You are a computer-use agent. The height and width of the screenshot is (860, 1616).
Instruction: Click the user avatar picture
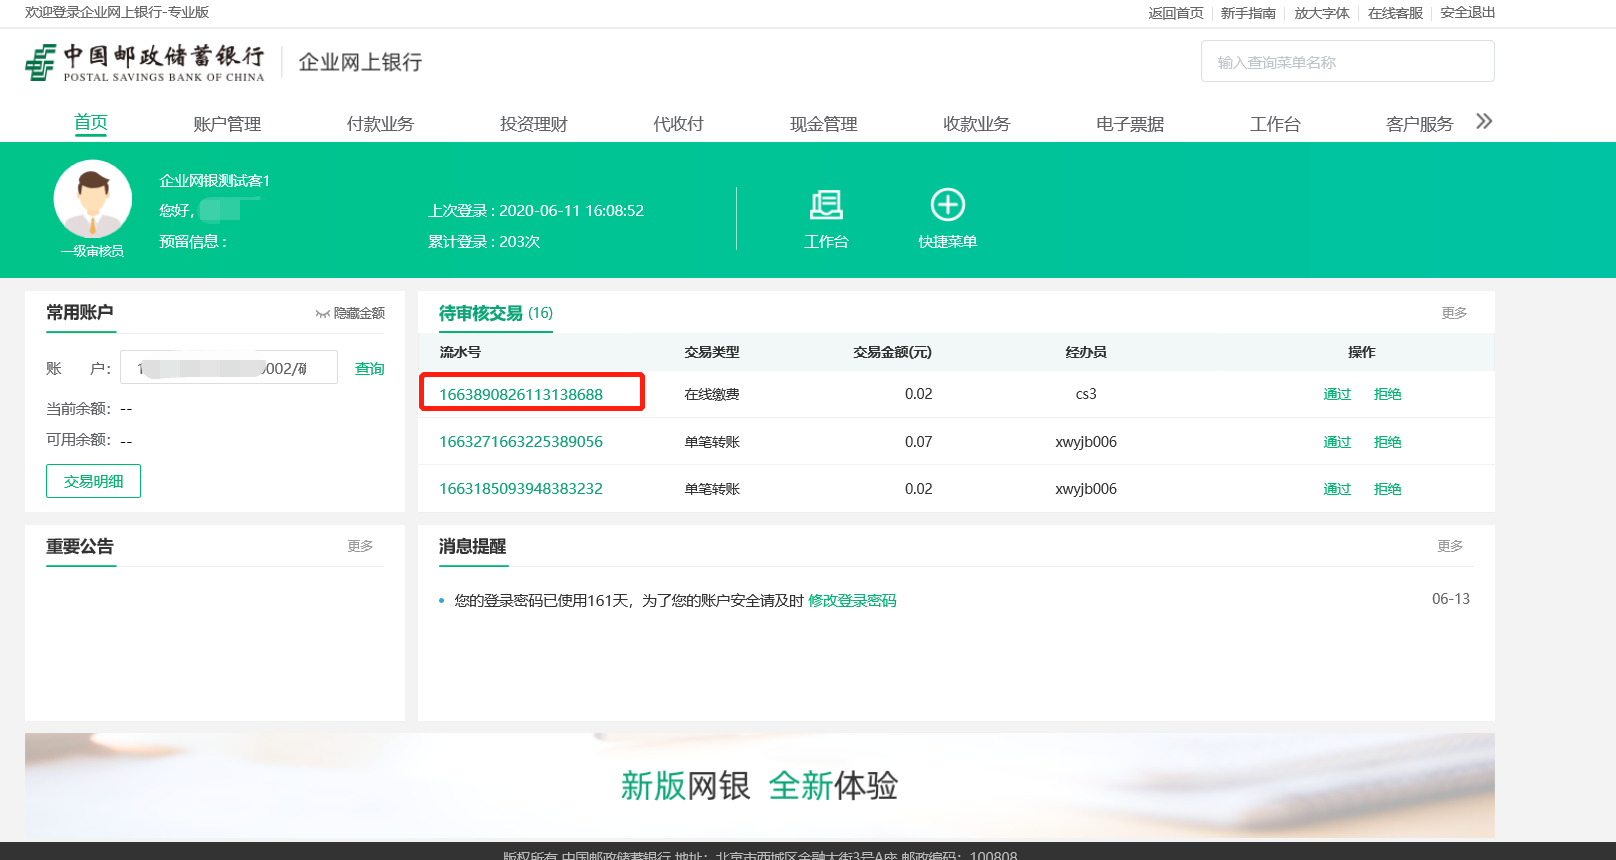click(93, 199)
